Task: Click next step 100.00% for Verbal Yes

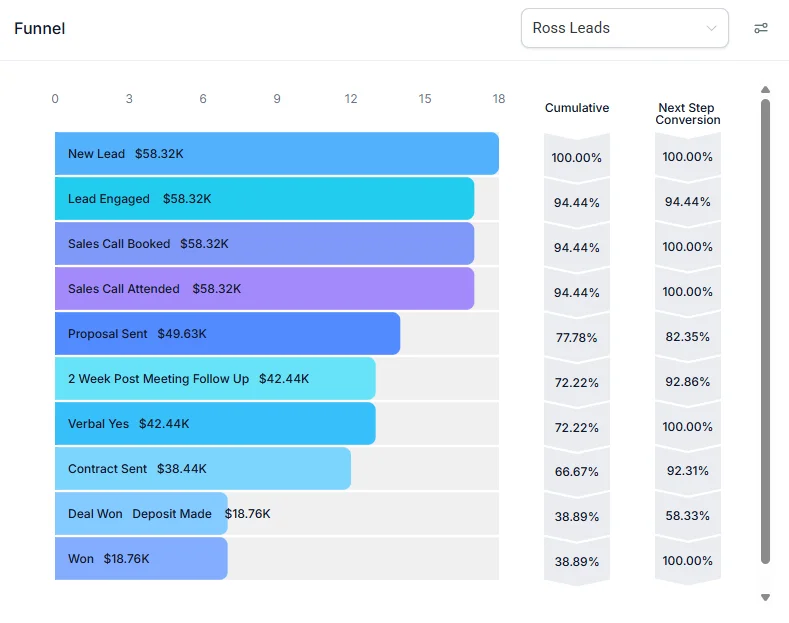Action: tap(687, 426)
